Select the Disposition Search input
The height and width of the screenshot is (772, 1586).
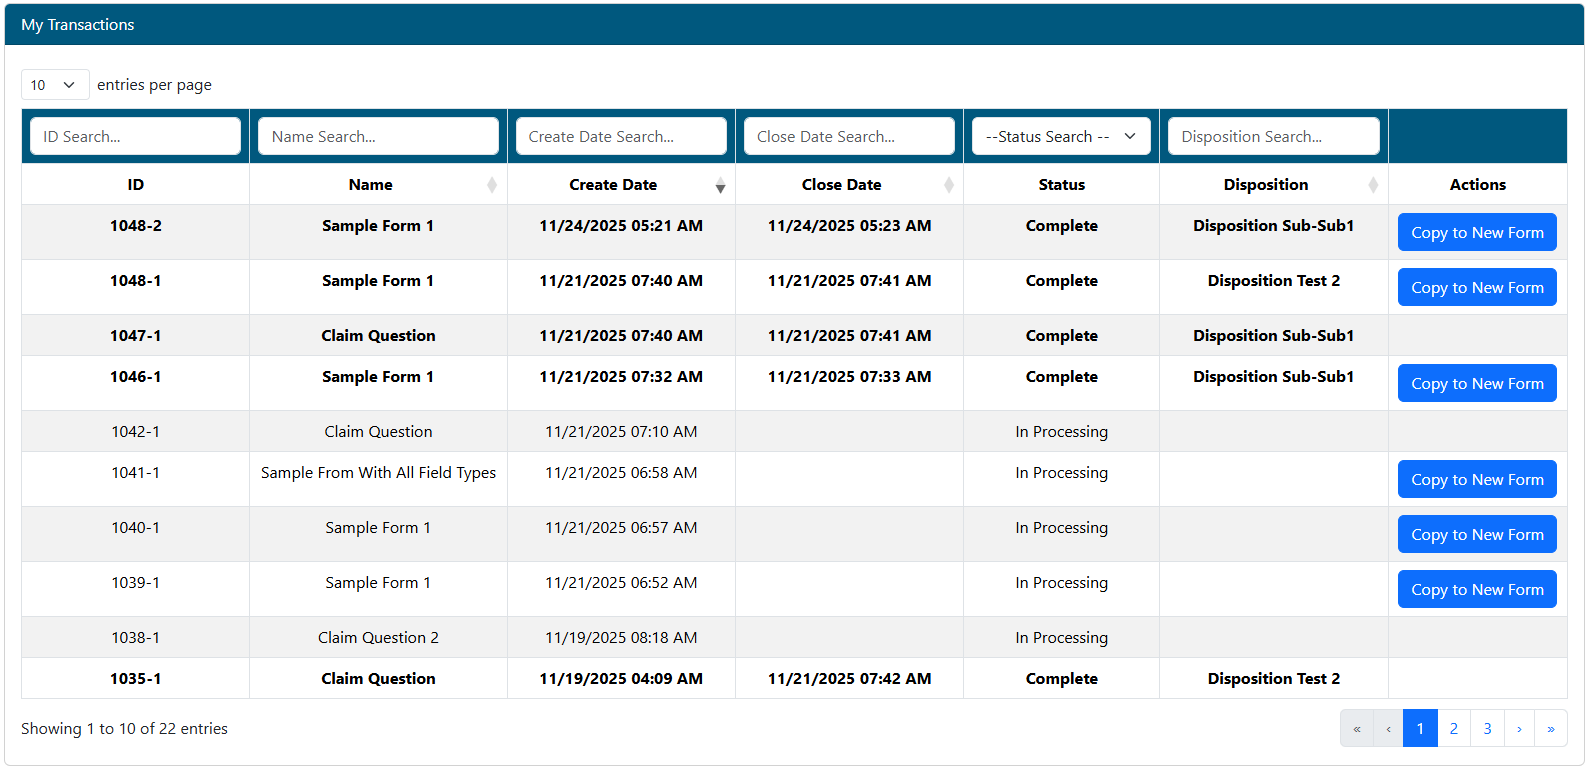(x=1273, y=137)
